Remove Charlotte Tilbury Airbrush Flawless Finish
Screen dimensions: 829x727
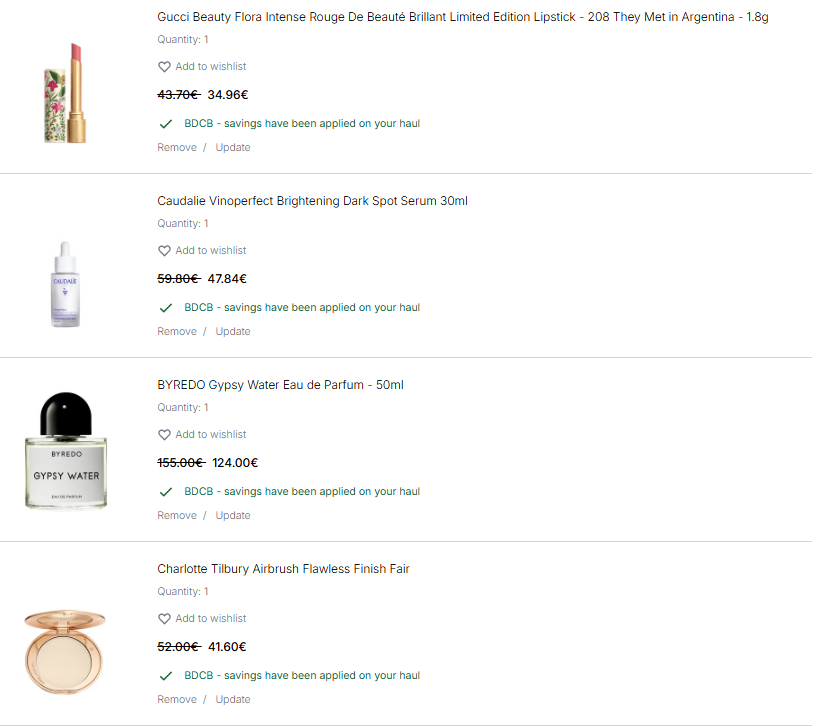click(x=177, y=700)
